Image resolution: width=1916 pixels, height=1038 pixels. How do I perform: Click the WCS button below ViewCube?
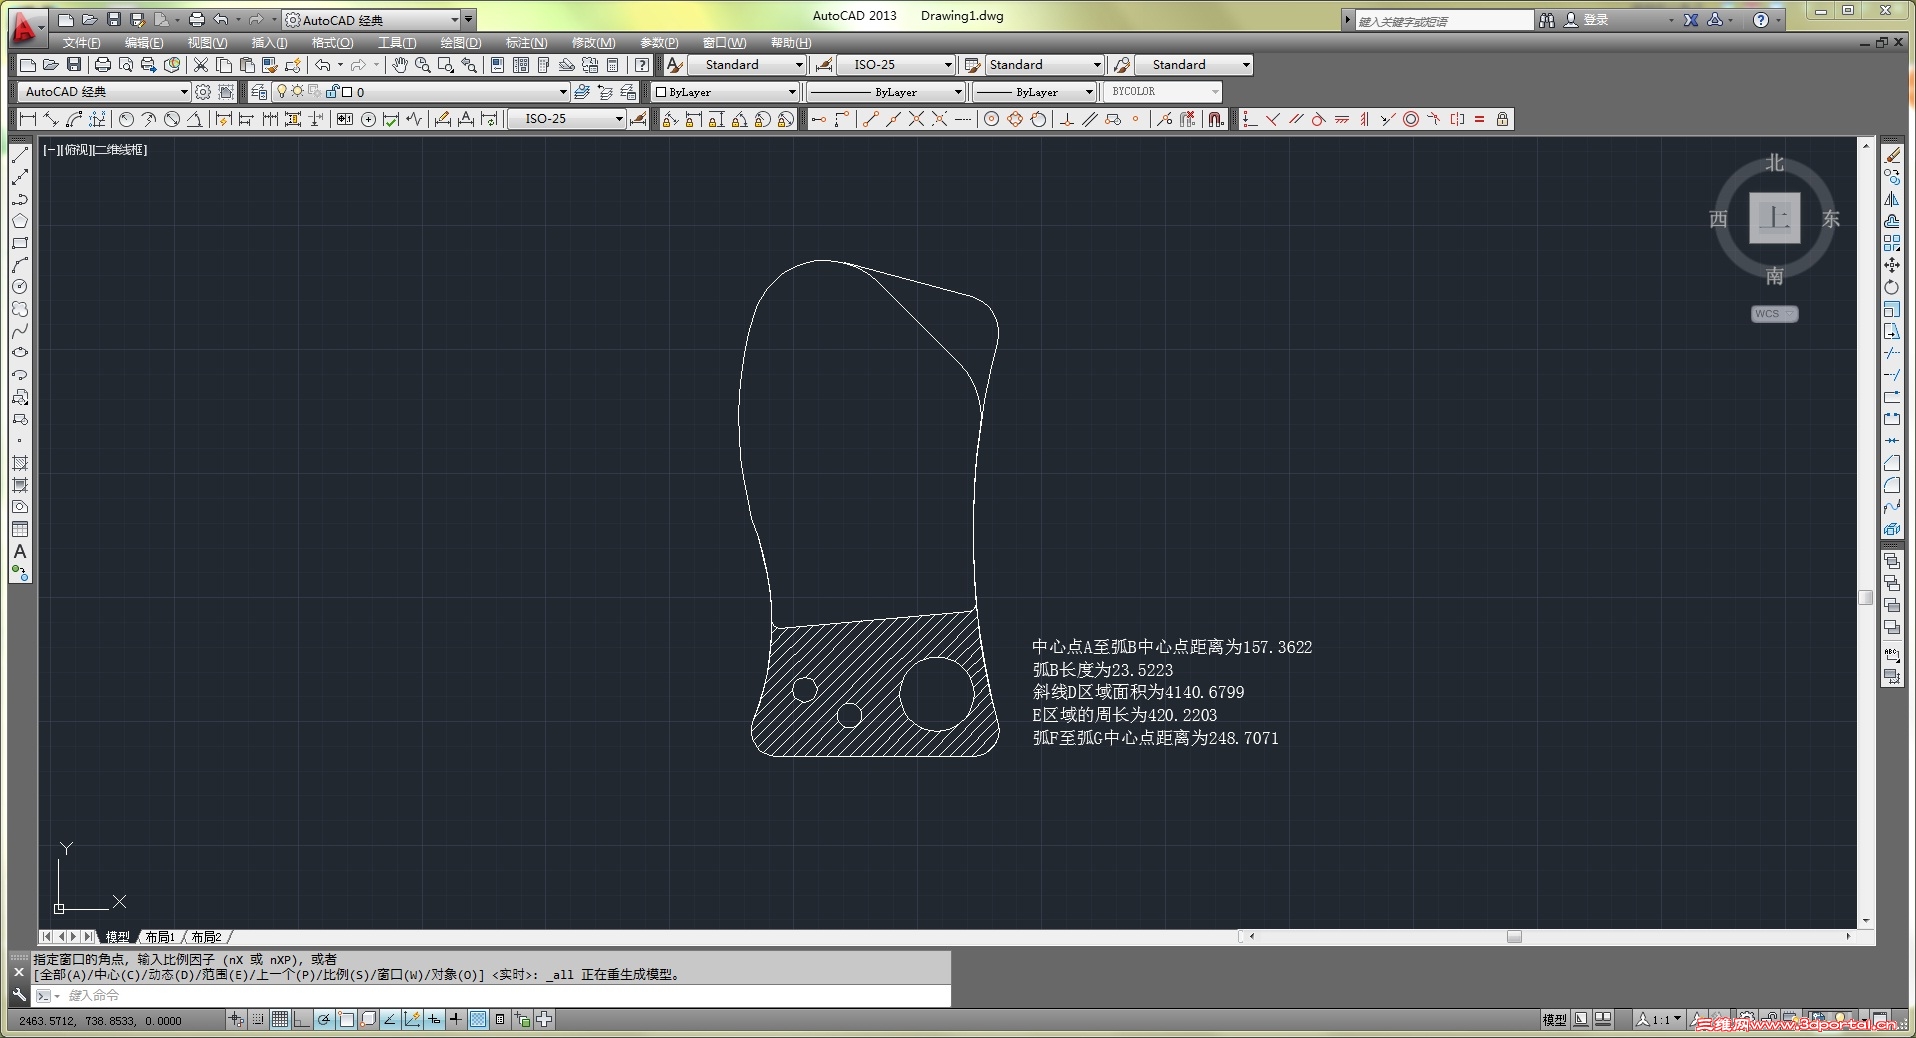pyautogui.click(x=1774, y=314)
